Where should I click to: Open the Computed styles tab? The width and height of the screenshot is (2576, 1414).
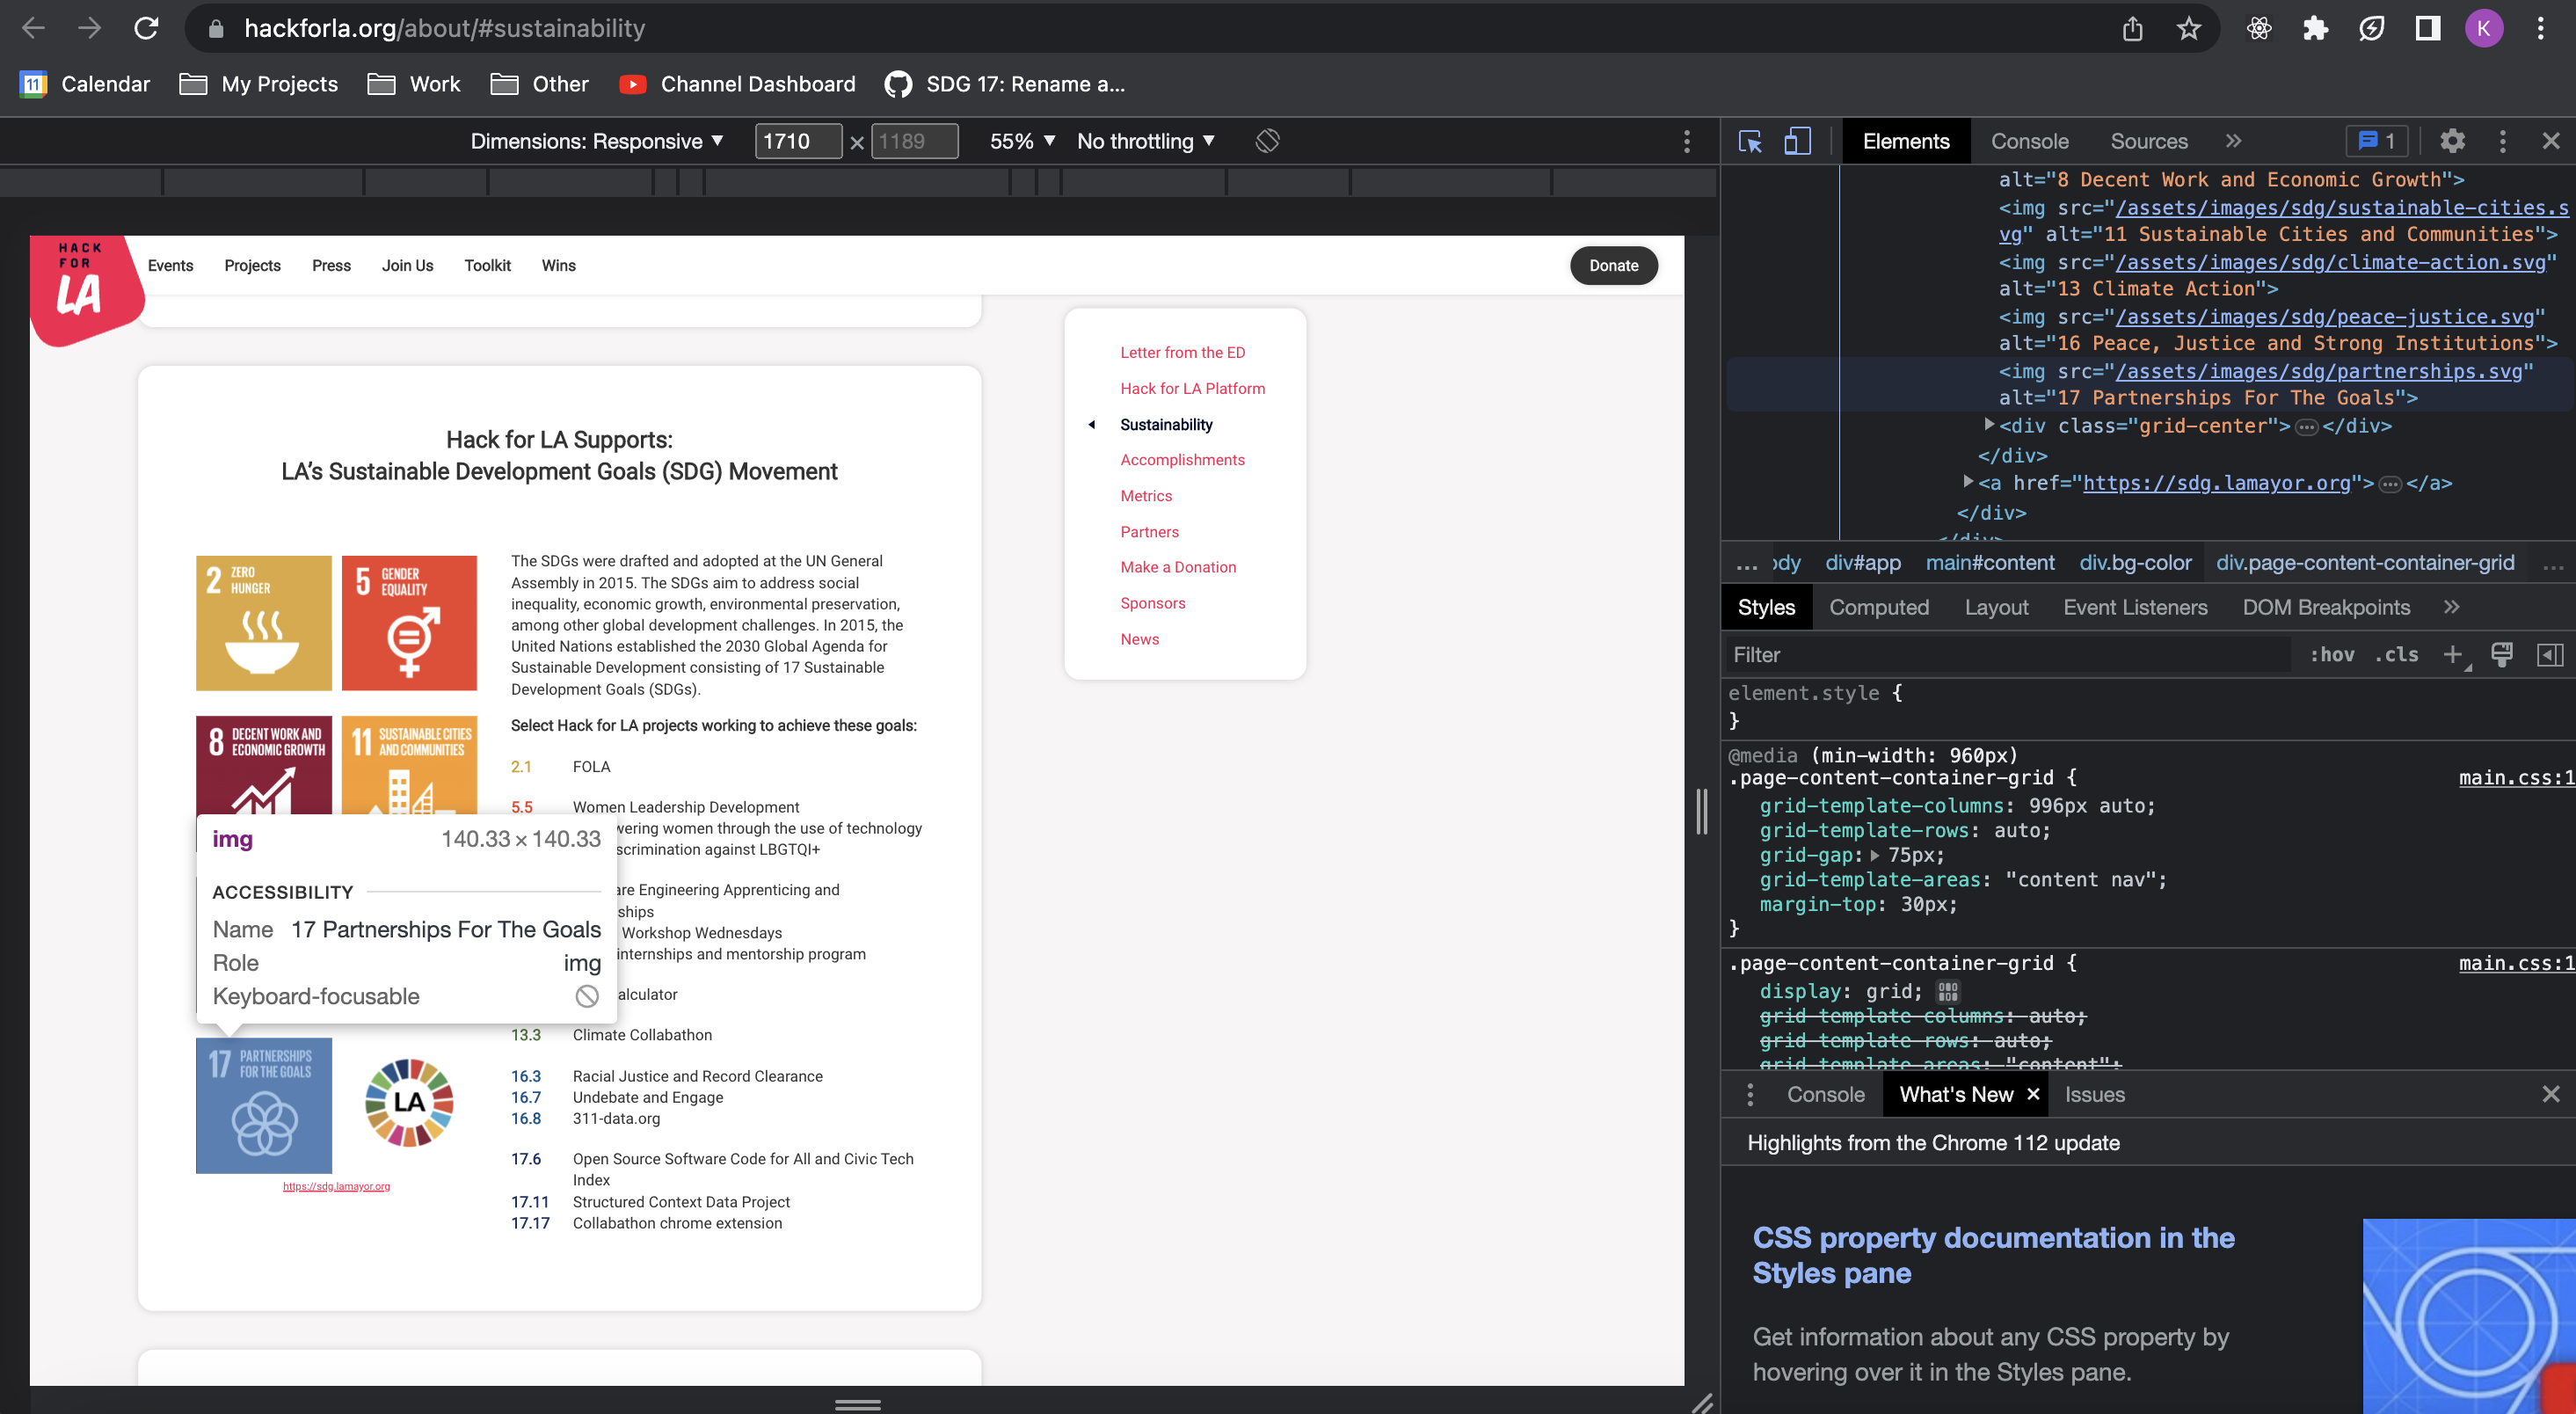point(1878,607)
